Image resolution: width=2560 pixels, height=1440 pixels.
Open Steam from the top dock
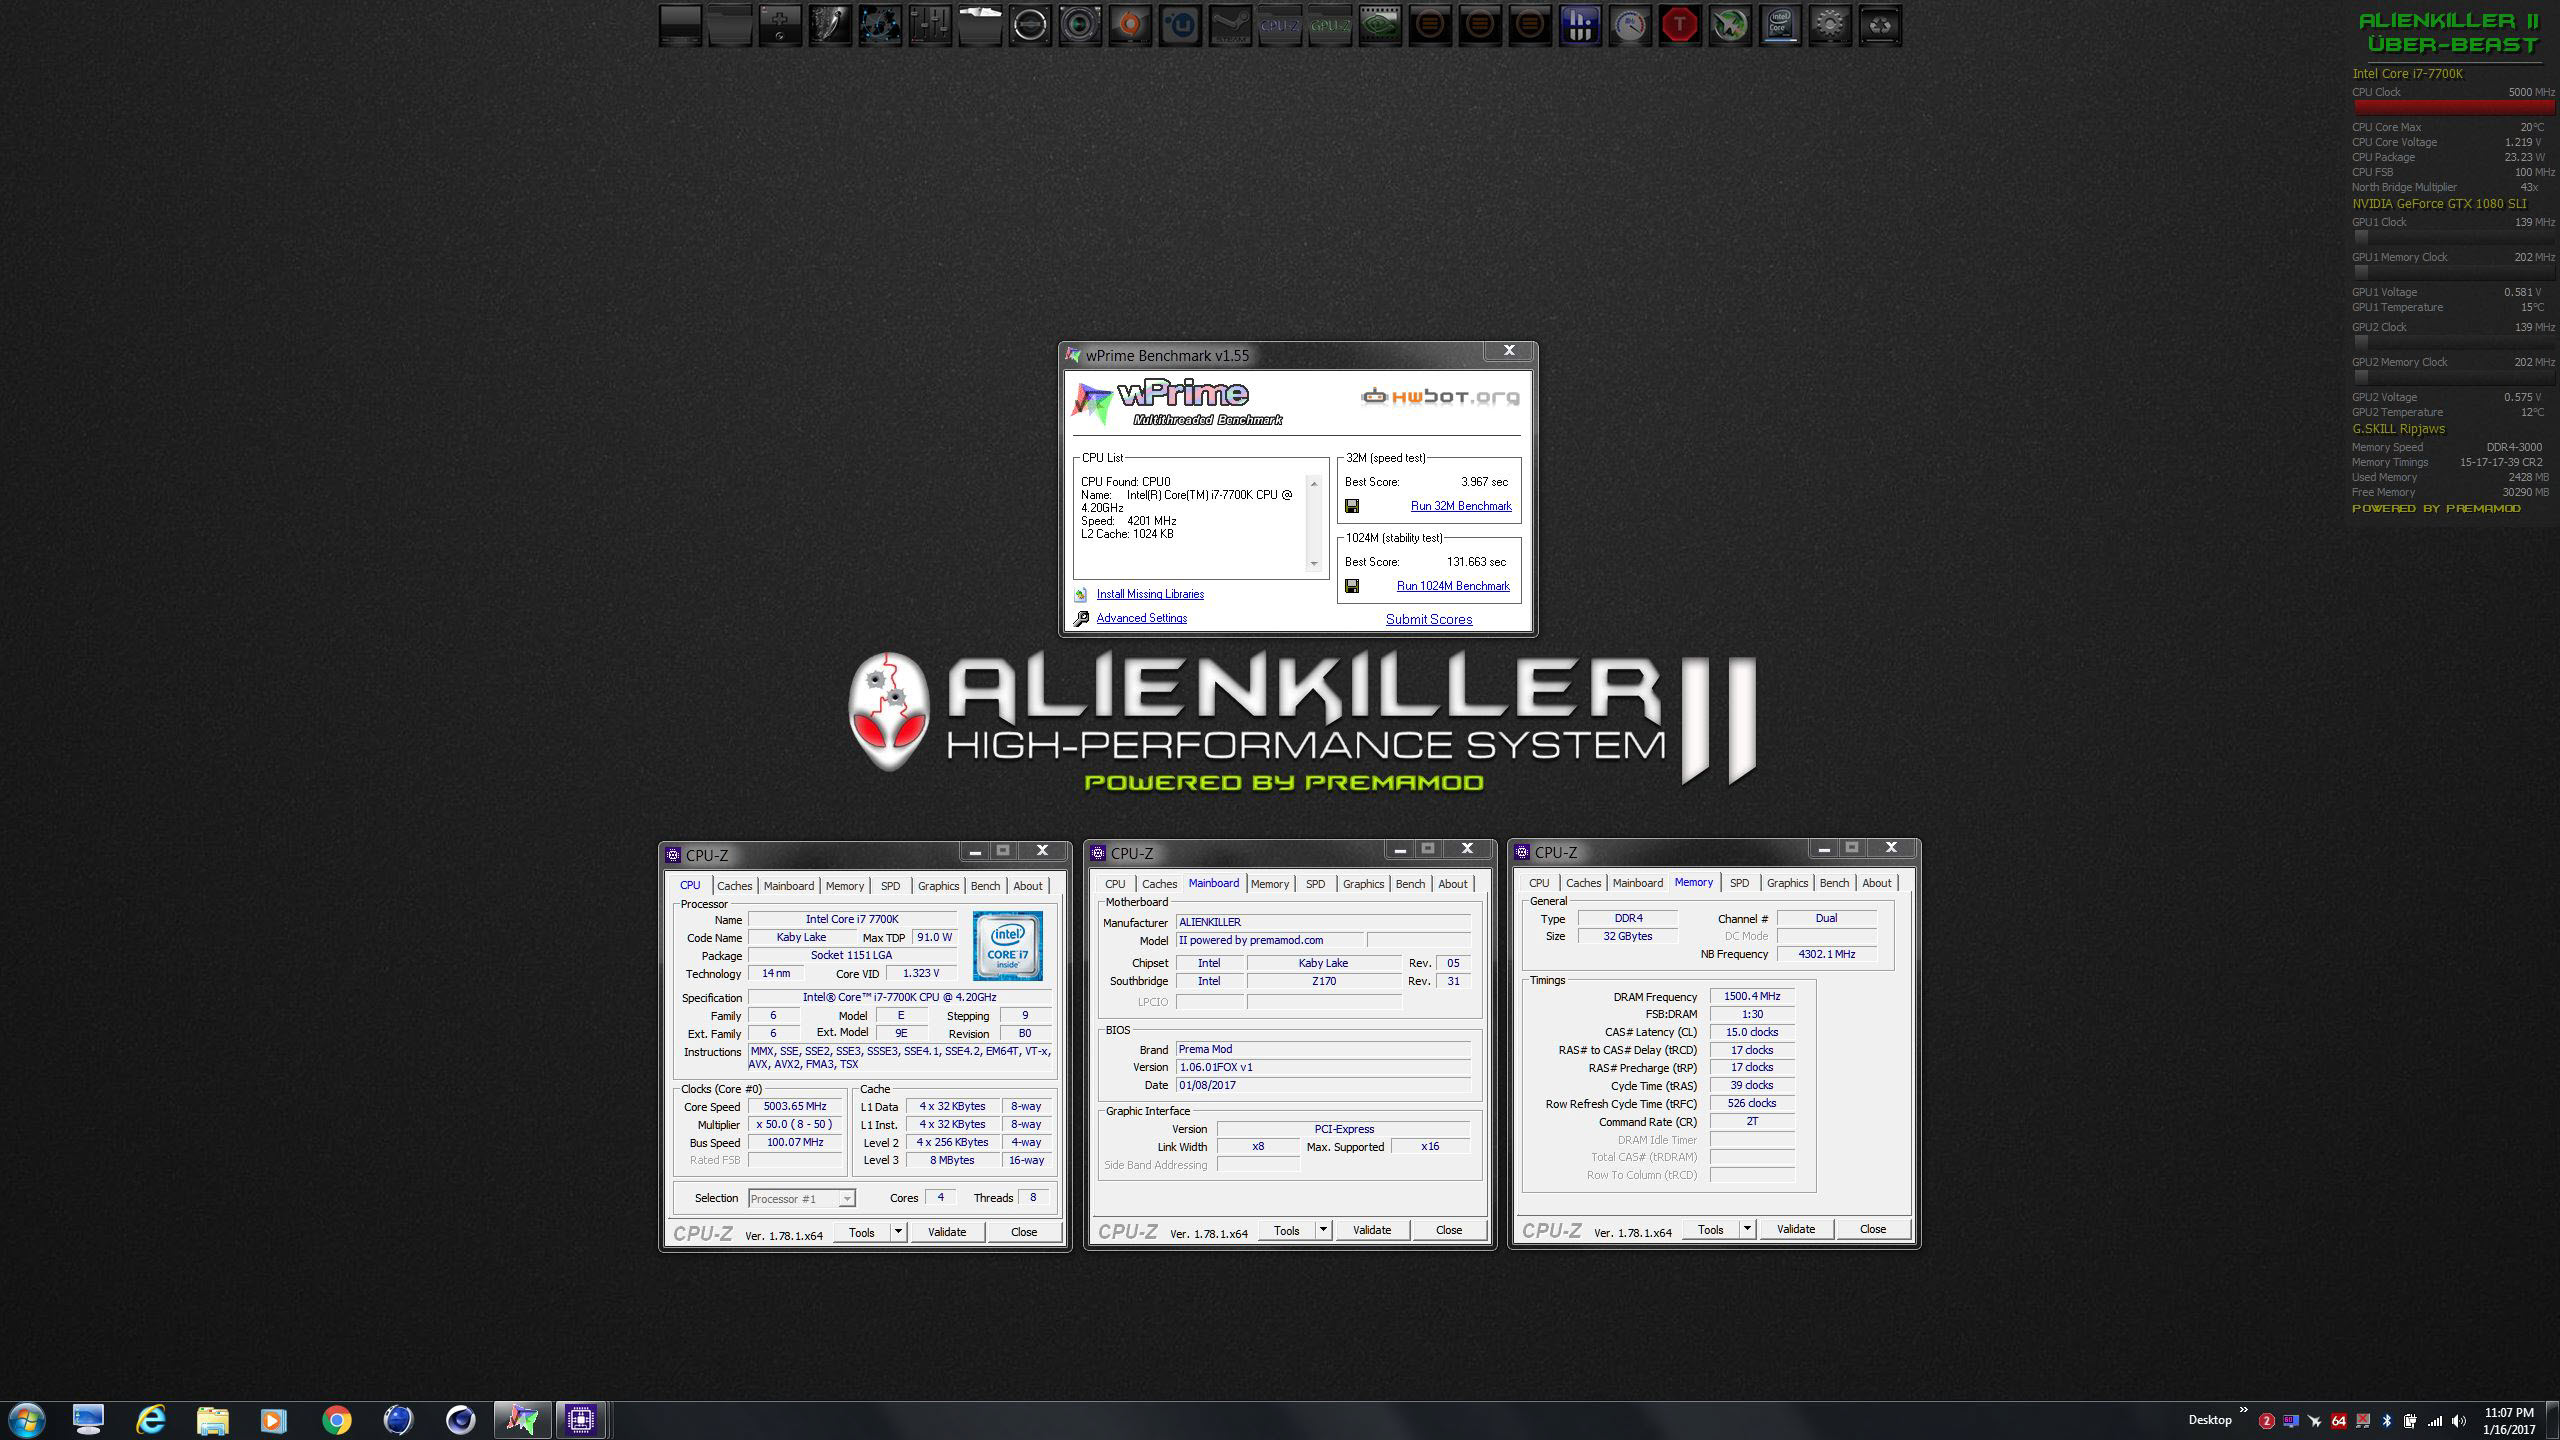[x=1230, y=26]
